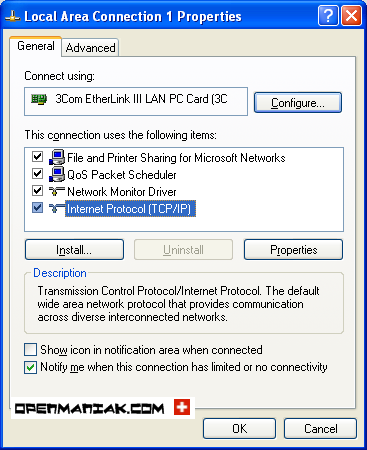This screenshot has height=450, width=367.
Task: Click the Internet Protocol (TCP/IP) icon
Action: pos(57,209)
